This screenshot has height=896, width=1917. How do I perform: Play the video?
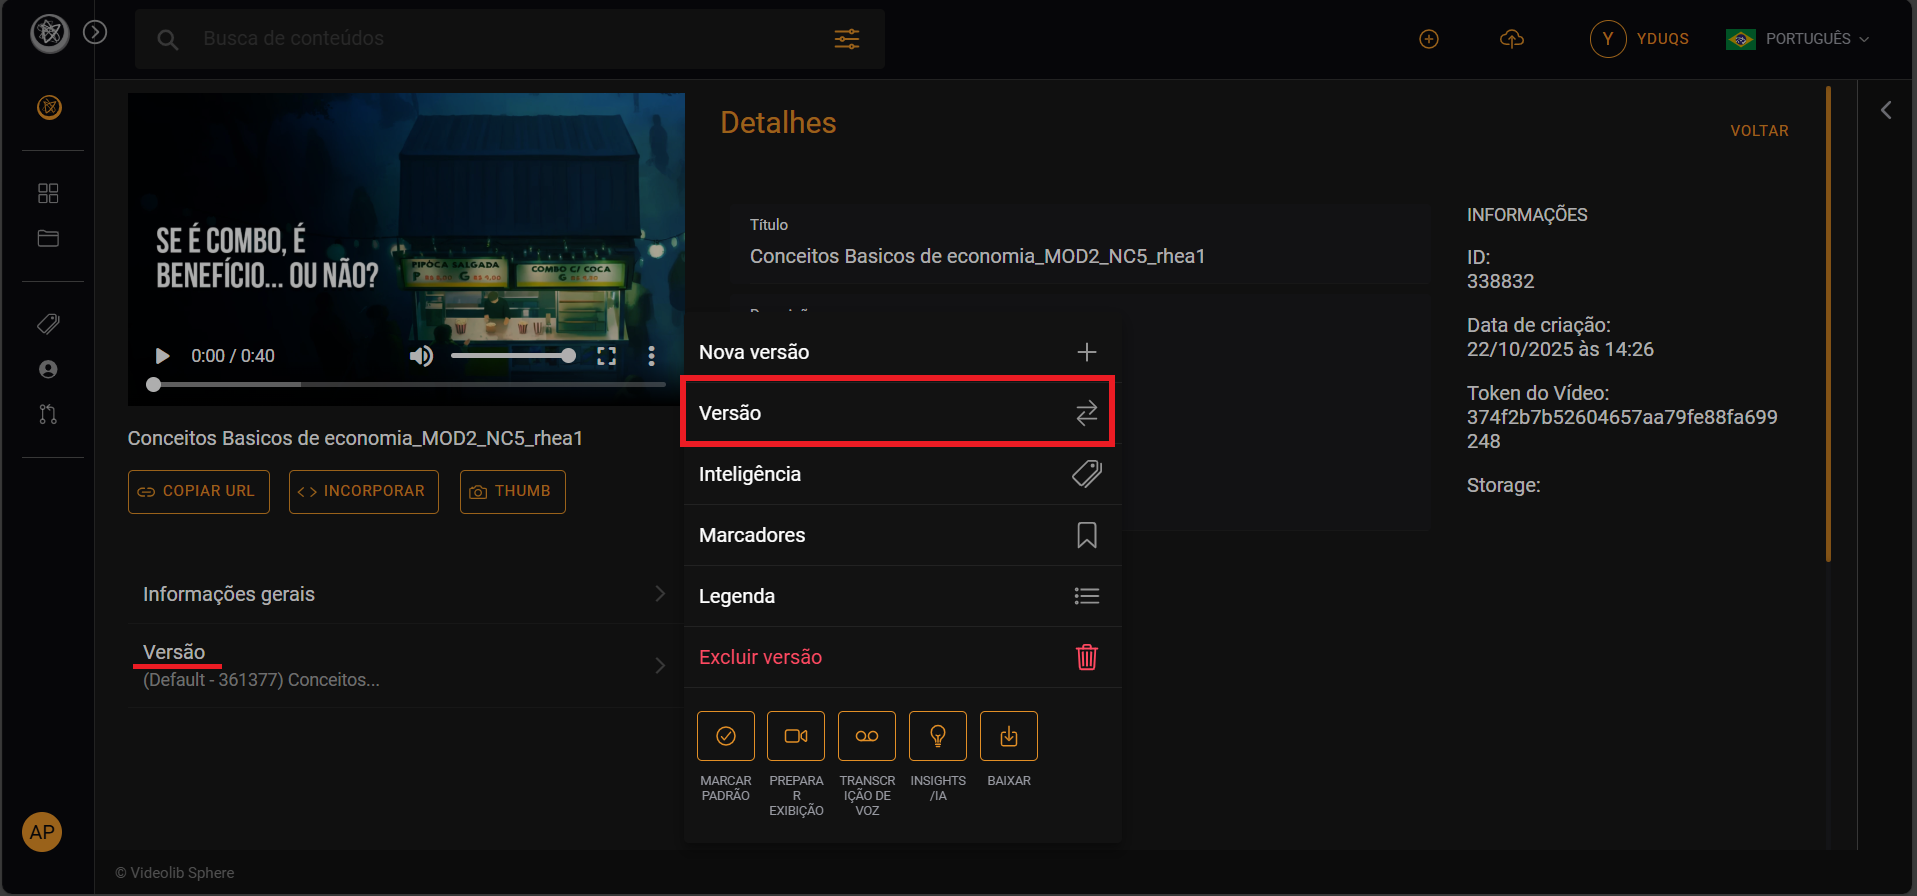(162, 356)
